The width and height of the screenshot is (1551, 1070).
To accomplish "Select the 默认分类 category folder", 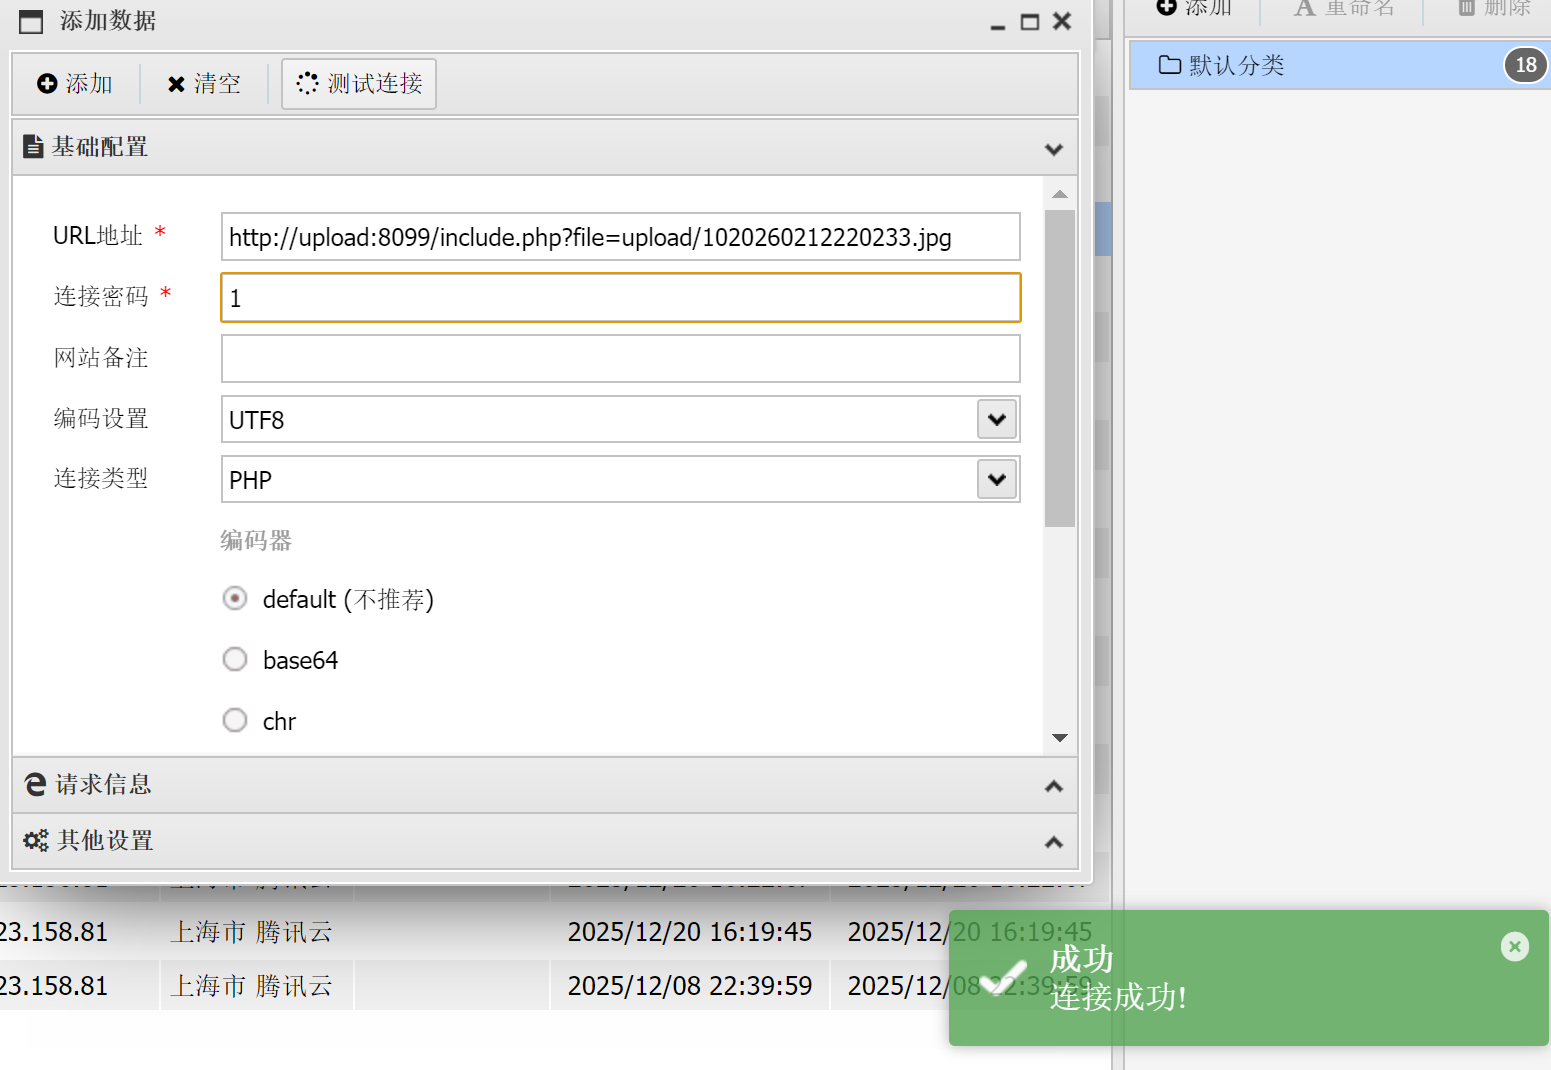I will (1340, 65).
